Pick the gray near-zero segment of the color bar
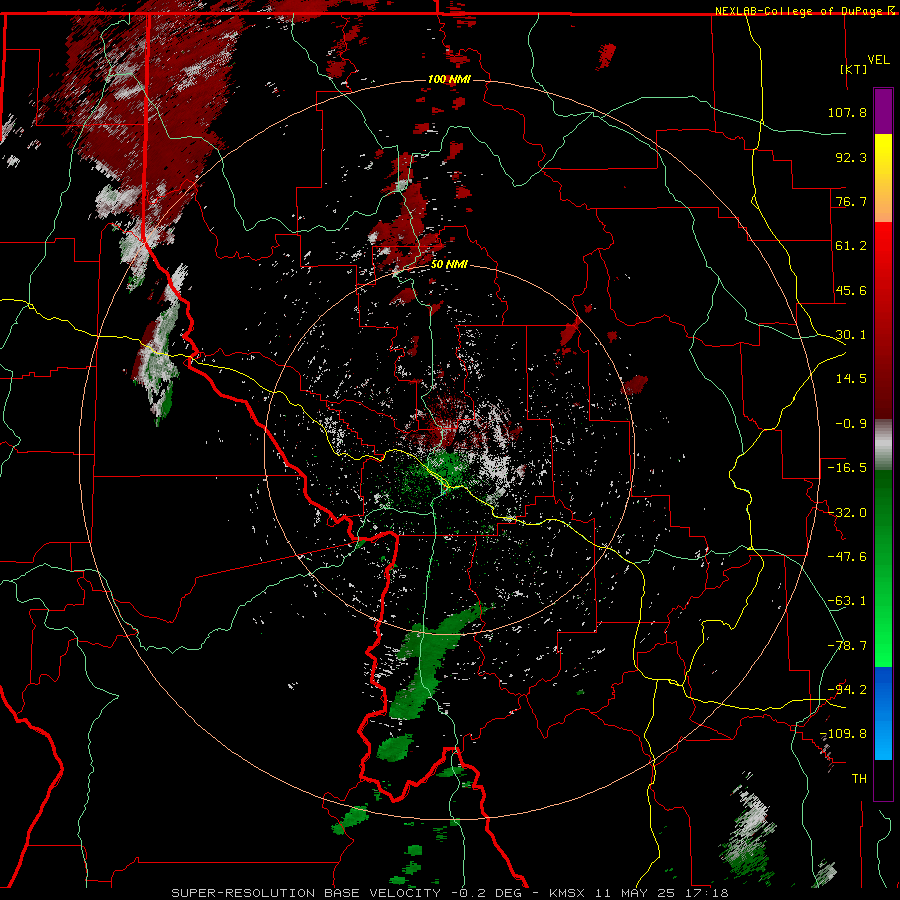900x900 pixels. pyautogui.click(x=883, y=445)
